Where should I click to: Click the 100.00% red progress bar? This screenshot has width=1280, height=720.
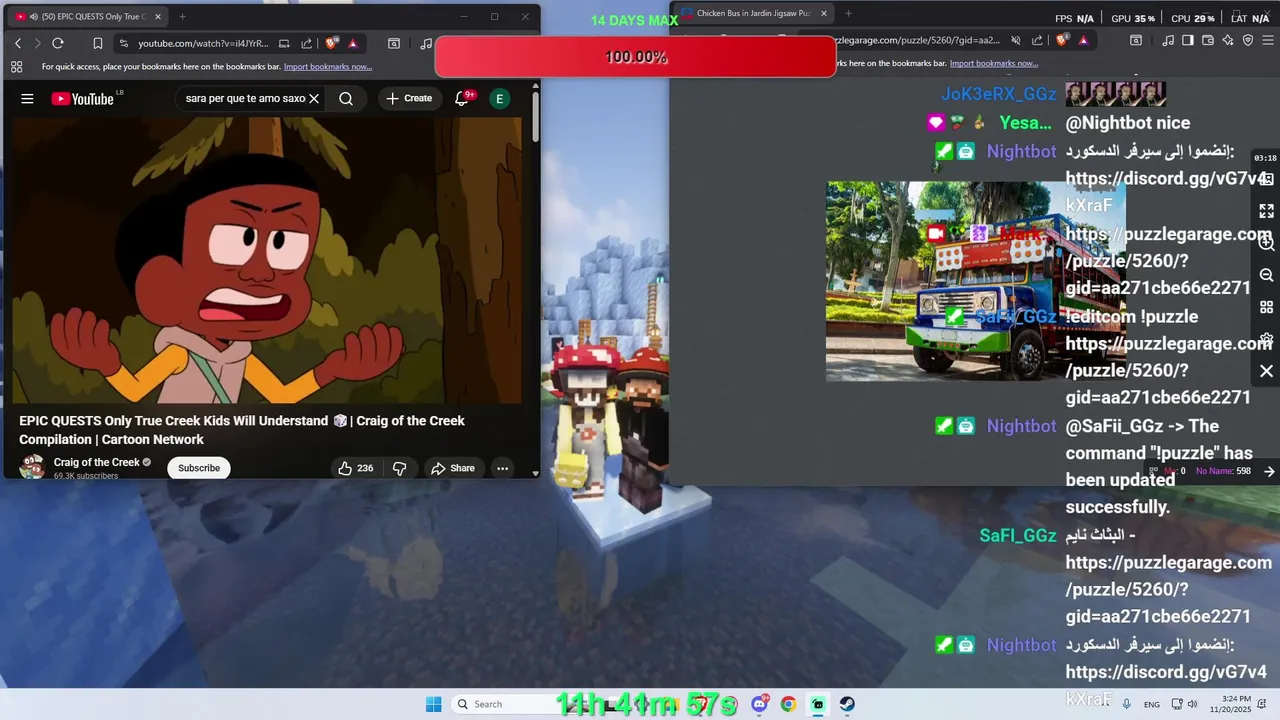click(635, 57)
